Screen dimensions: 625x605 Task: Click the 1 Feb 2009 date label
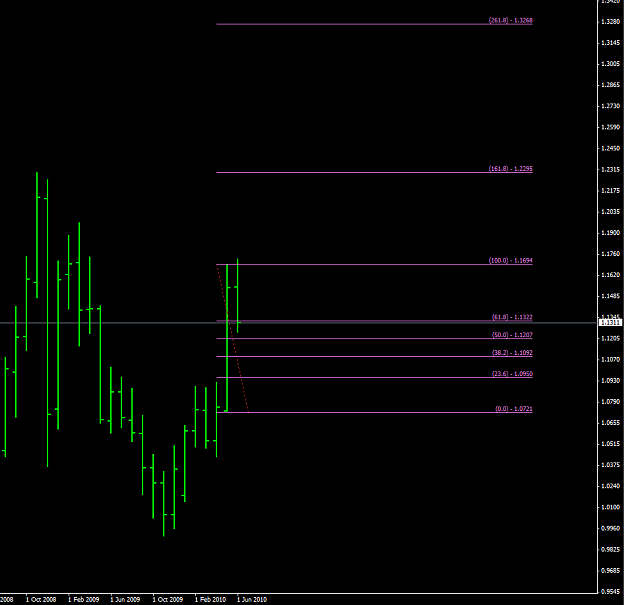pyautogui.click(x=84, y=599)
